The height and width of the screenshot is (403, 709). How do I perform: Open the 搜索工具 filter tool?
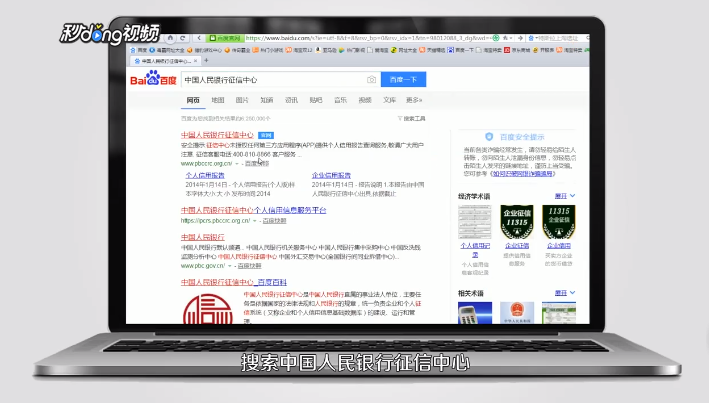tap(411, 119)
